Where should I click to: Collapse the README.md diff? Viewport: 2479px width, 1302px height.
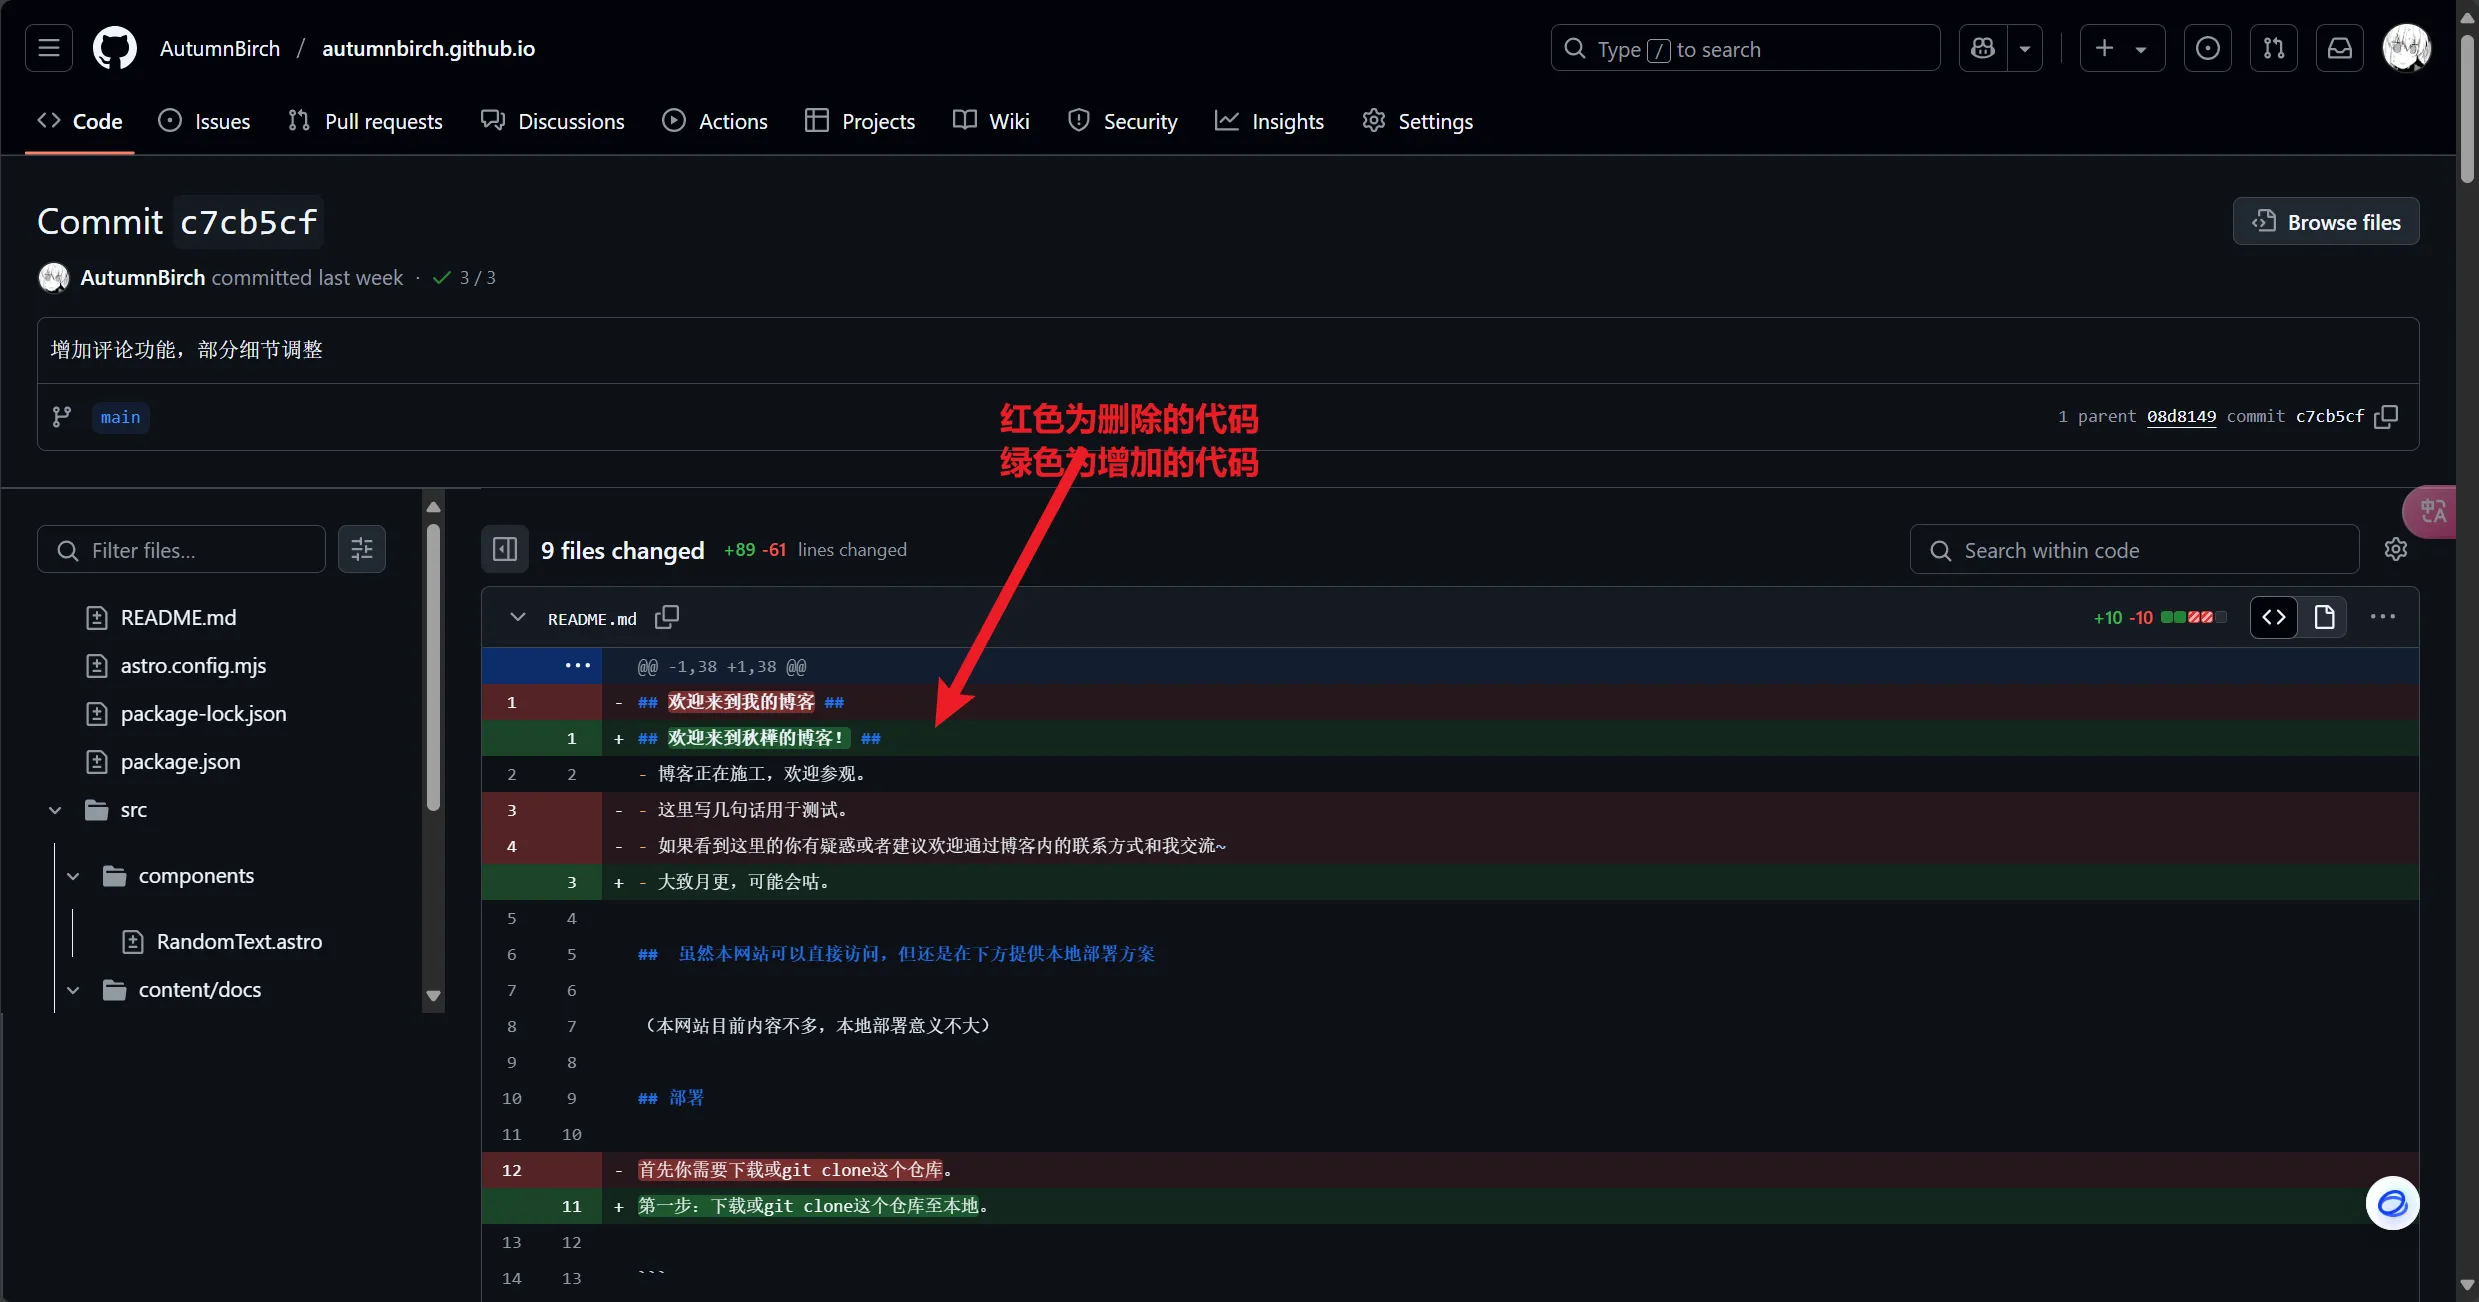click(x=517, y=617)
